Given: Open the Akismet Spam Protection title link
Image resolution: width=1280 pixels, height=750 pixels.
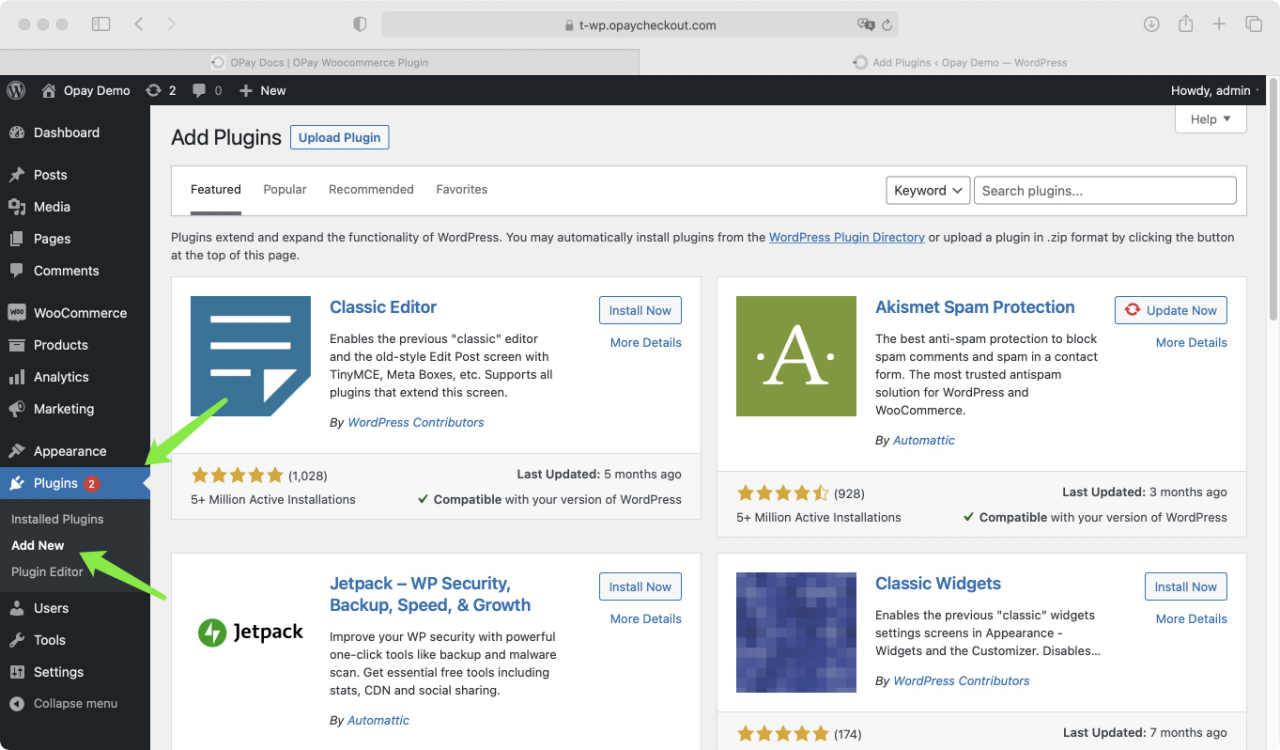Looking at the screenshot, I should coord(975,307).
